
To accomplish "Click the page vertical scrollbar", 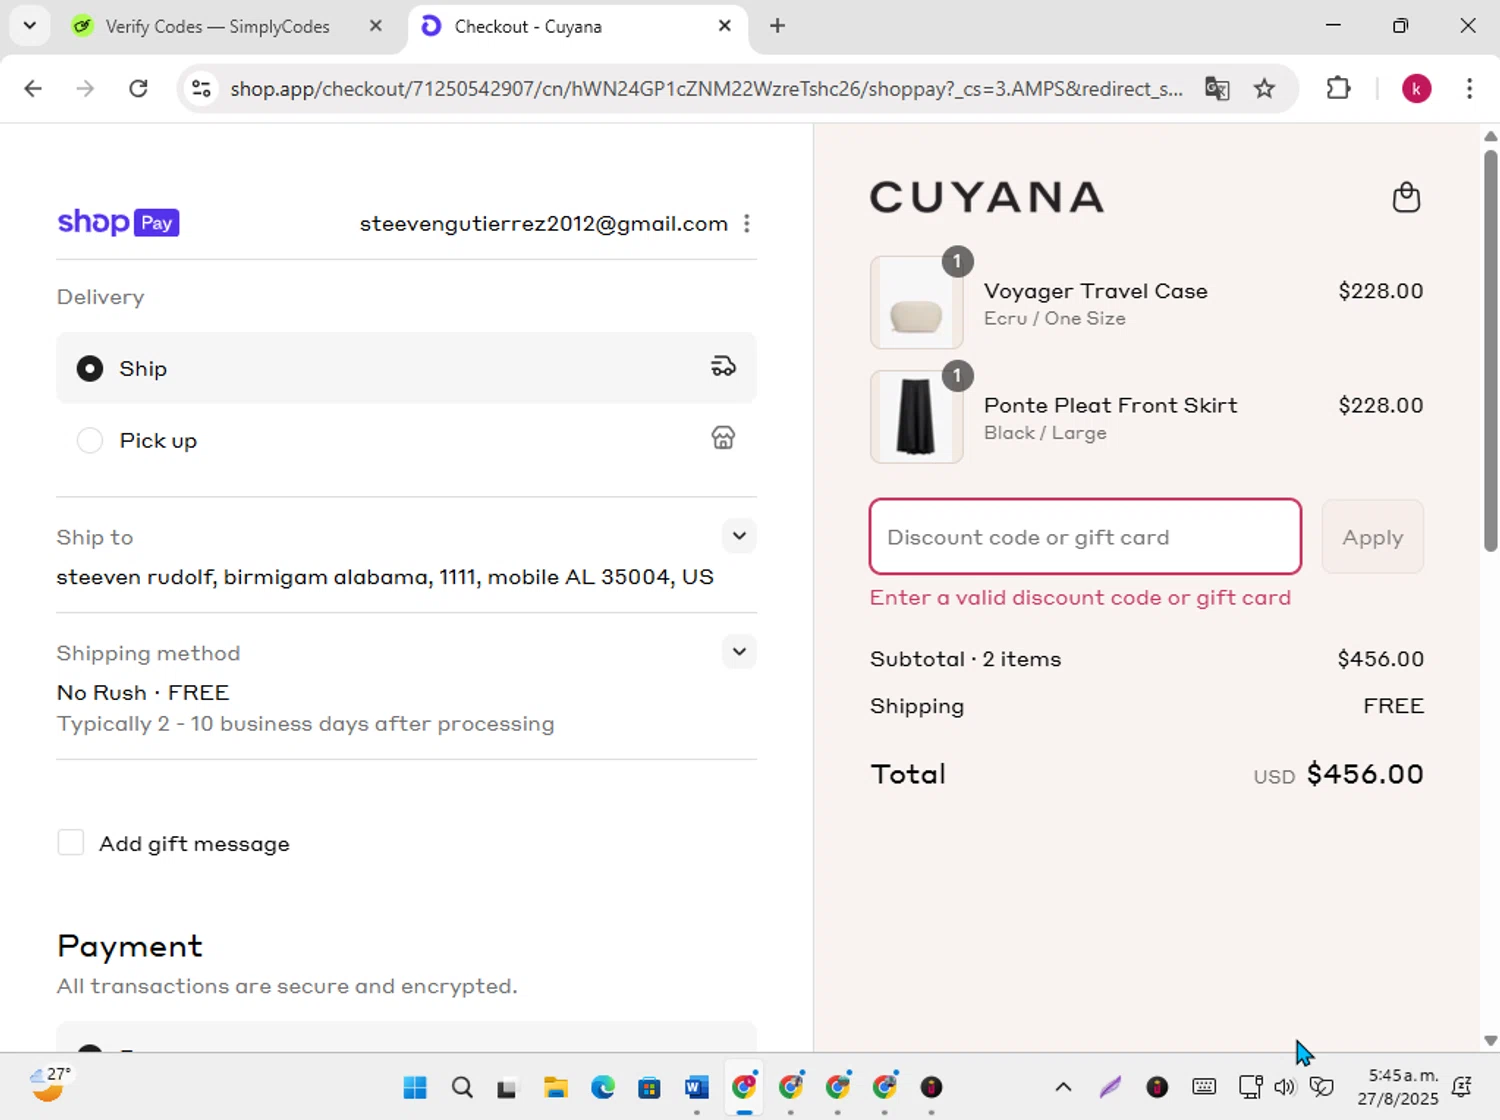I will [1490, 350].
